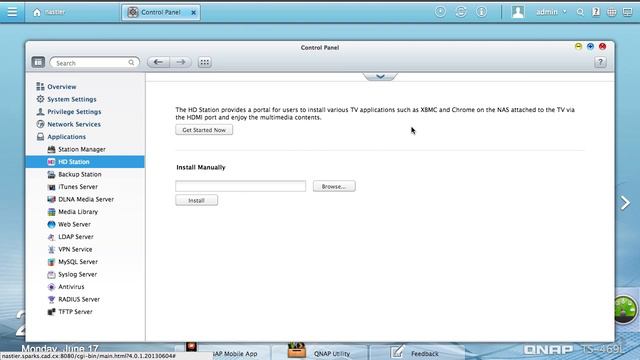
Task: Focus the Control Panel search field
Action: point(94,63)
